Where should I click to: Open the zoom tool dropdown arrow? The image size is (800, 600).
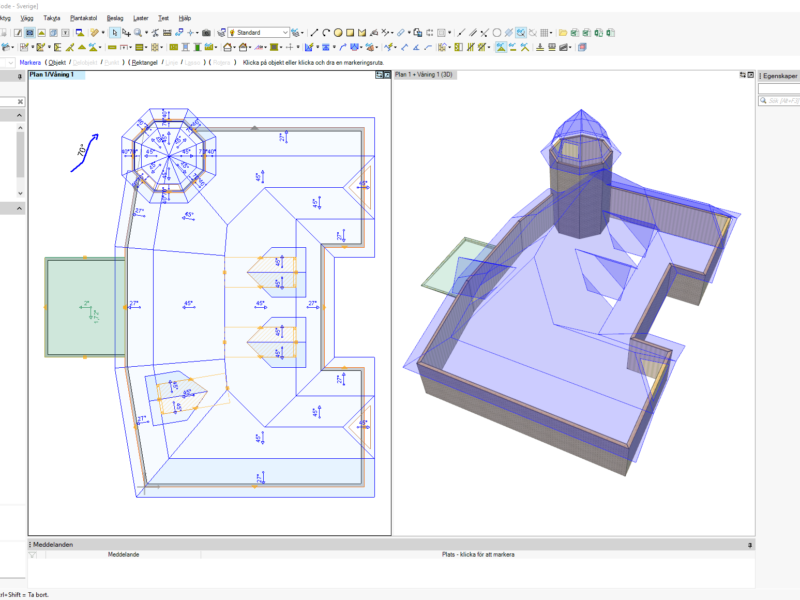(x=146, y=33)
